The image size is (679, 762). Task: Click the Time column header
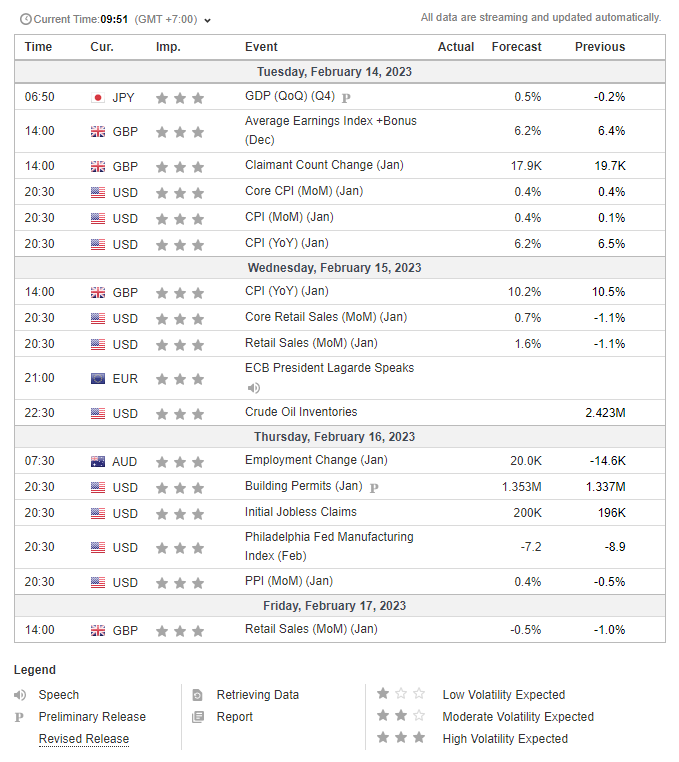[x=38, y=47]
